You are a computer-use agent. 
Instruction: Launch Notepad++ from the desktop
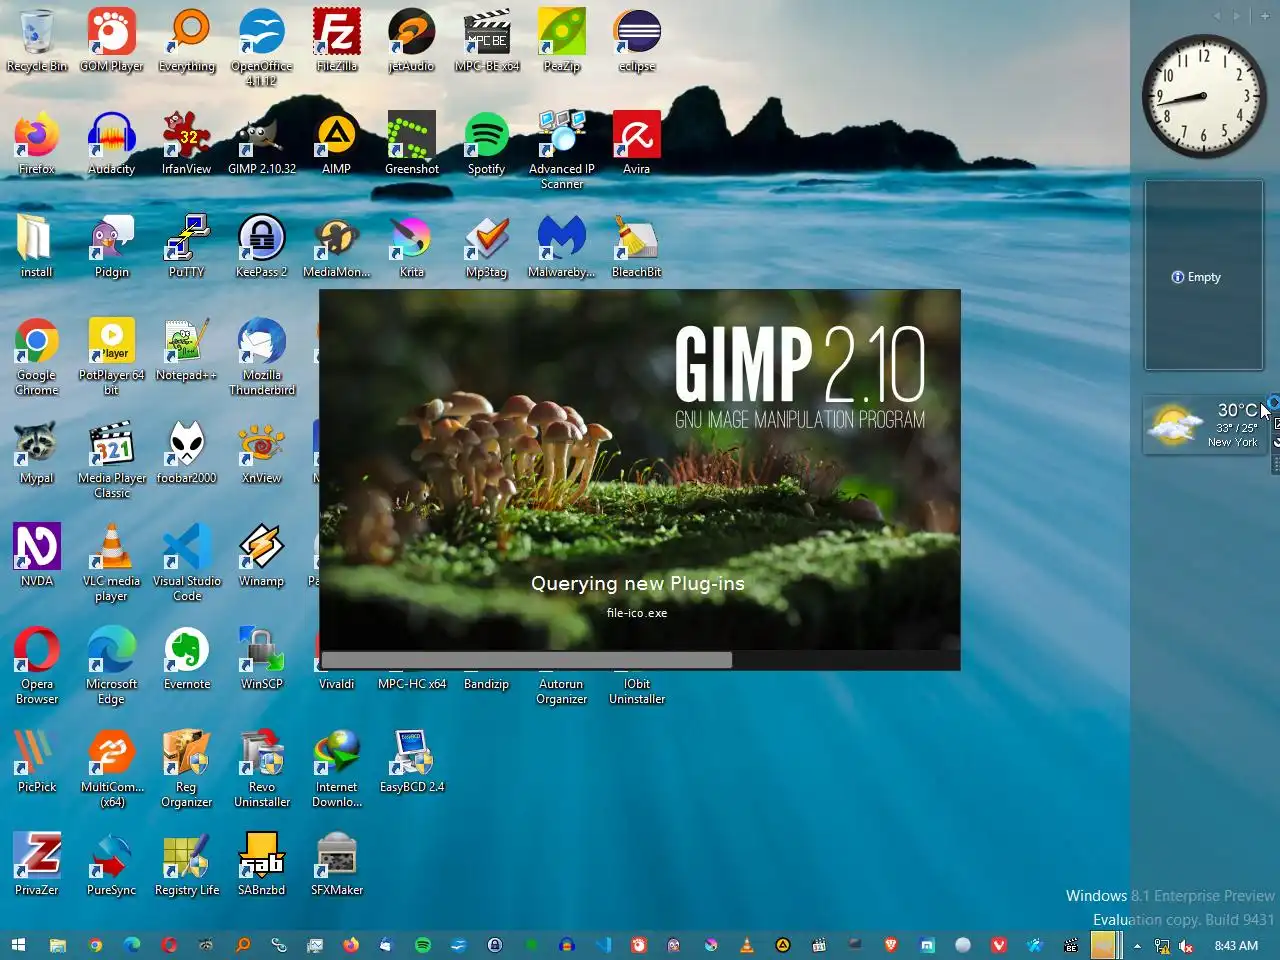[187, 350]
